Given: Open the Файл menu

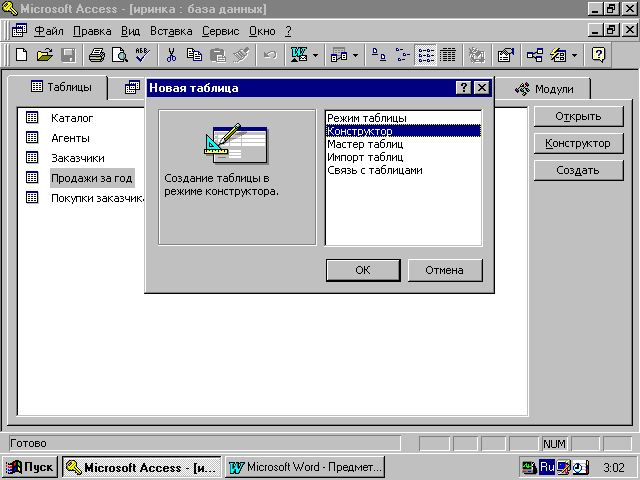Looking at the screenshot, I should pyautogui.click(x=49, y=31).
